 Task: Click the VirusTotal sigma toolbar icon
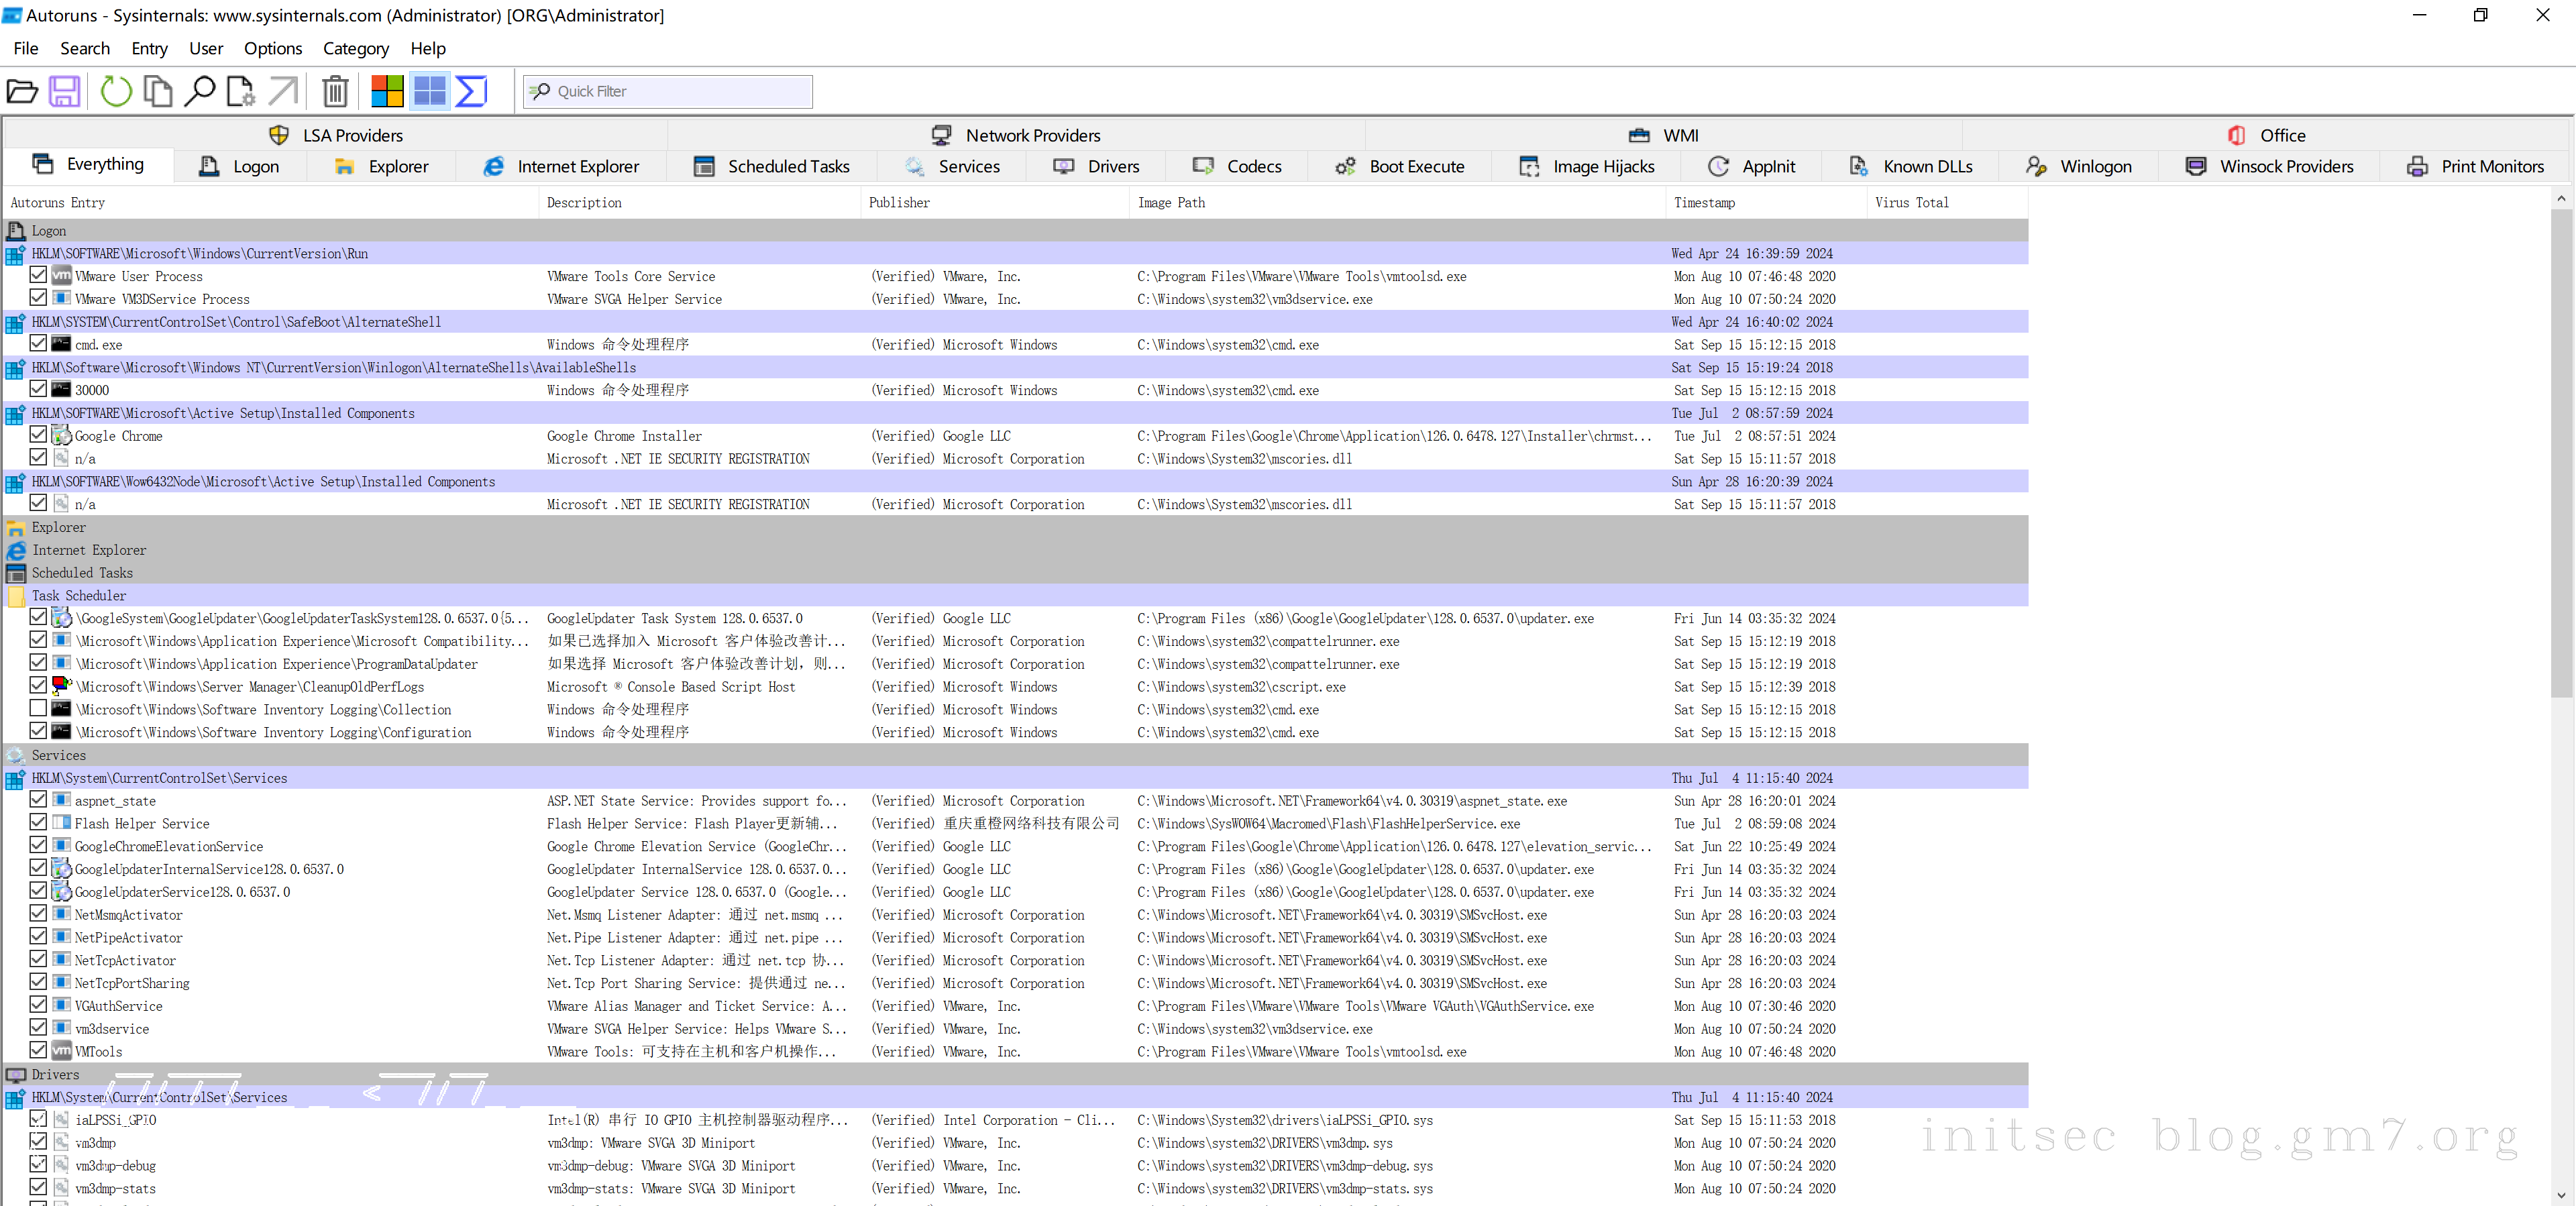(x=471, y=91)
